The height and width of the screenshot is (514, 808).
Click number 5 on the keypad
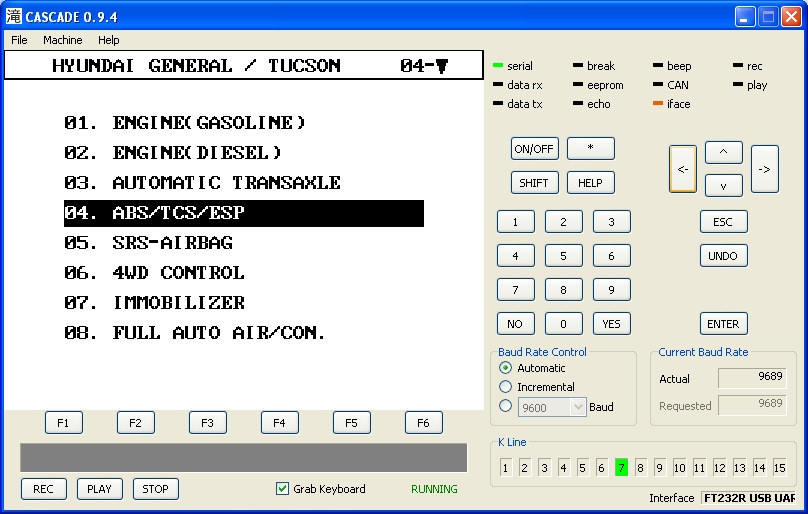(564, 256)
